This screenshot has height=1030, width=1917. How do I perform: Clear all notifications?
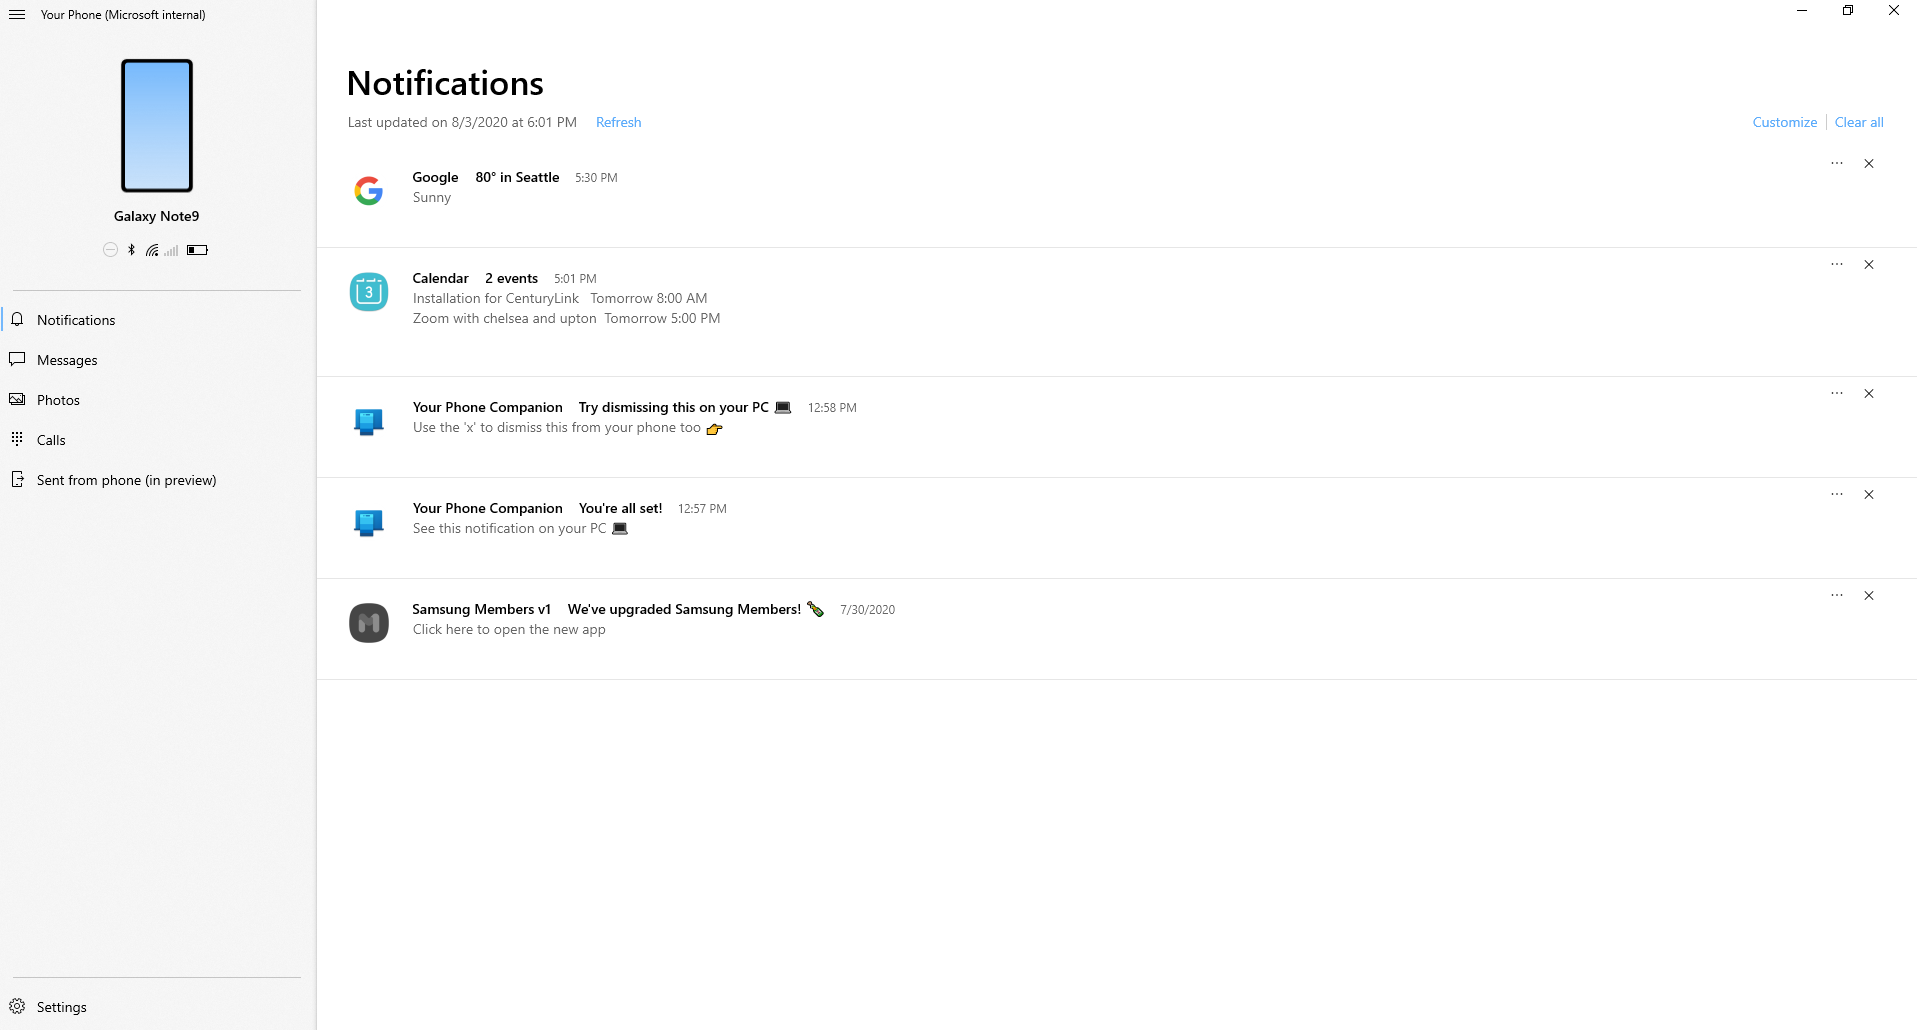pyautogui.click(x=1859, y=122)
